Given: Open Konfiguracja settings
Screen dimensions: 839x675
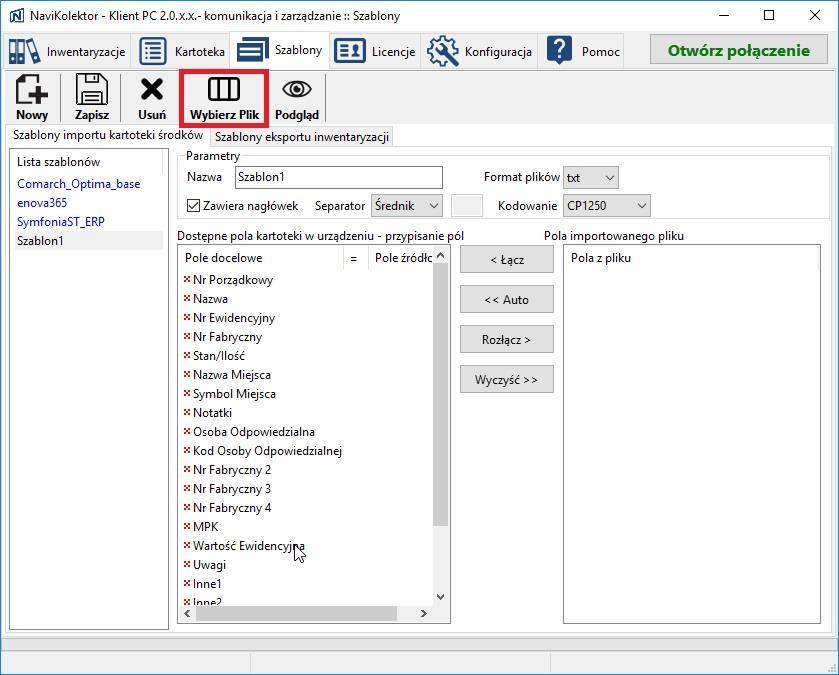Looking at the screenshot, I should point(479,51).
